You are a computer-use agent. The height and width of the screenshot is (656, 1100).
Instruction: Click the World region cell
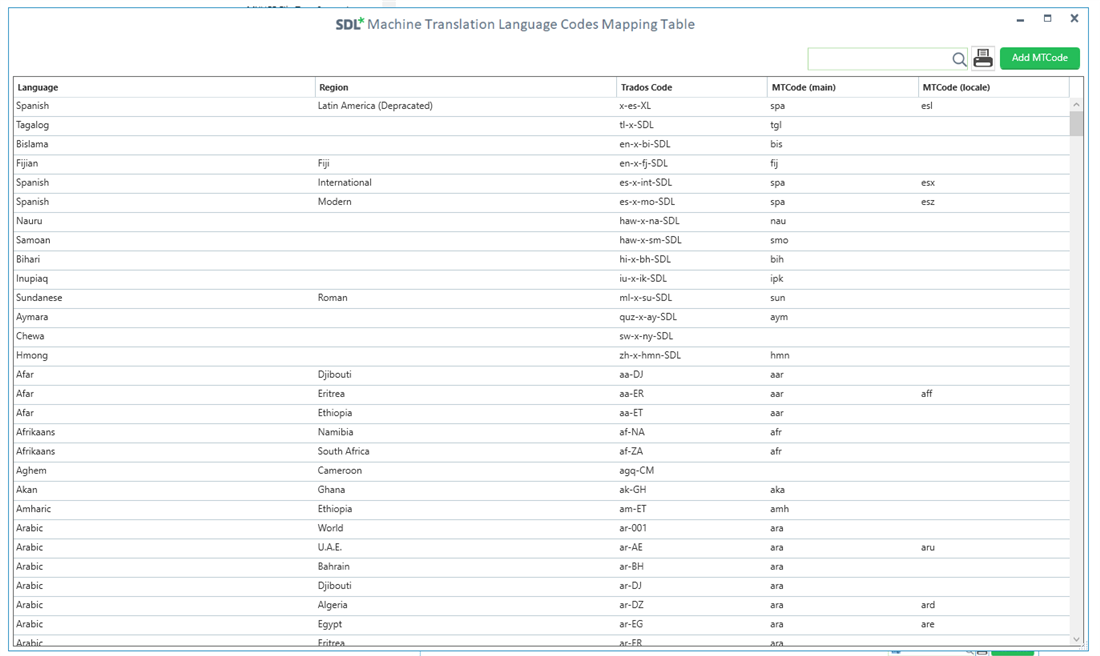pyautogui.click(x=330, y=528)
